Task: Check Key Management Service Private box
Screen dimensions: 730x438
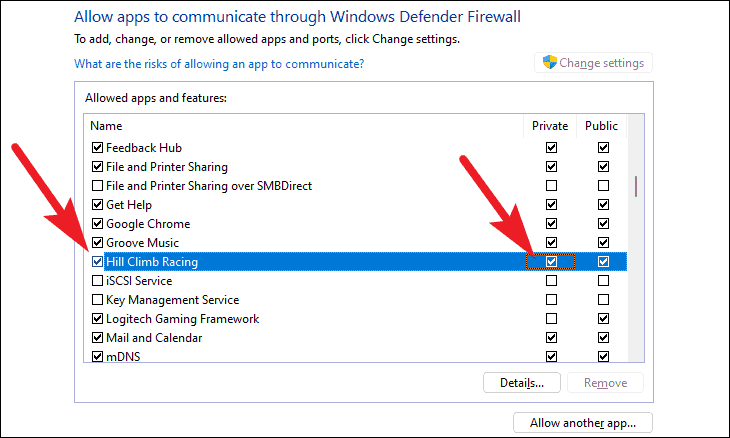Action: pyautogui.click(x=551, y=300)
